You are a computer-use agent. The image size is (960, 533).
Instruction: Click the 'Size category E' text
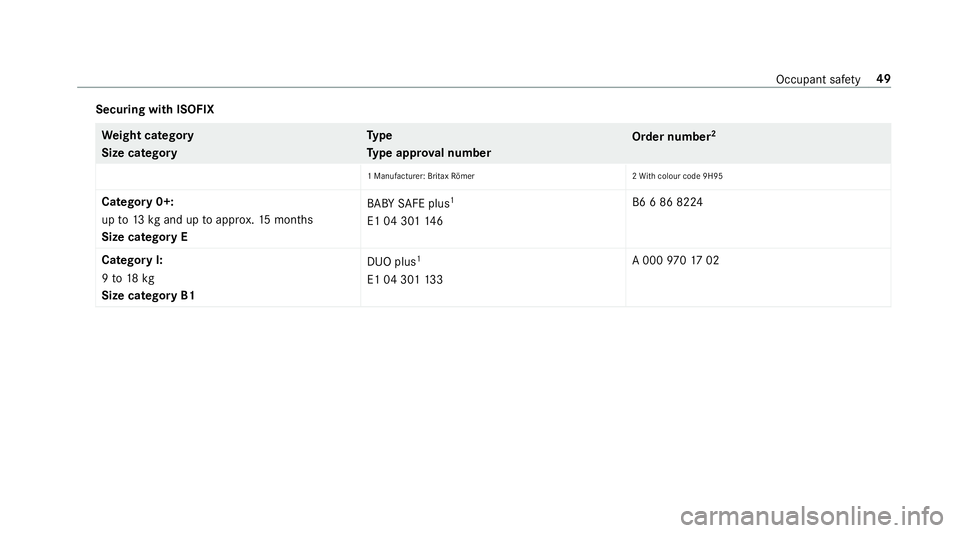144,237
